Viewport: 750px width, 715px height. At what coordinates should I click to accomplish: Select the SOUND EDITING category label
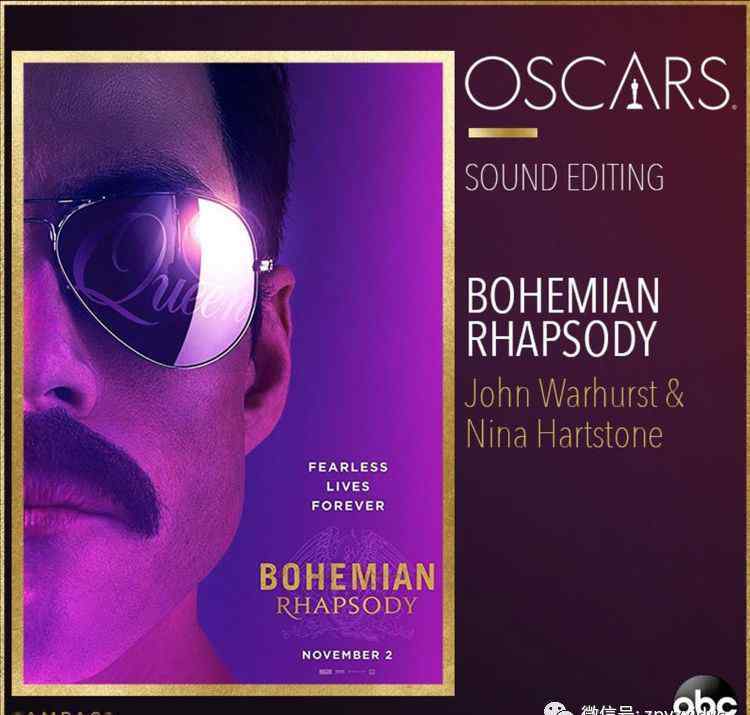click(x=564, y=177)
